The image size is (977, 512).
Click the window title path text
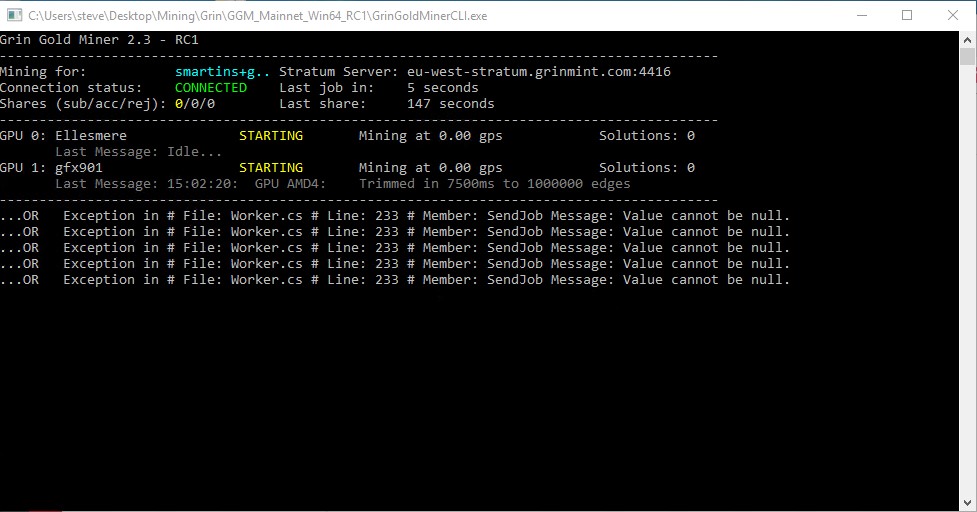[x=257, y=16]
